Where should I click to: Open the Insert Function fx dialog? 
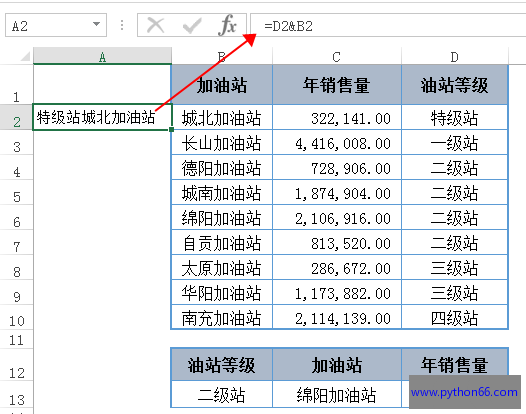point(227,25)
